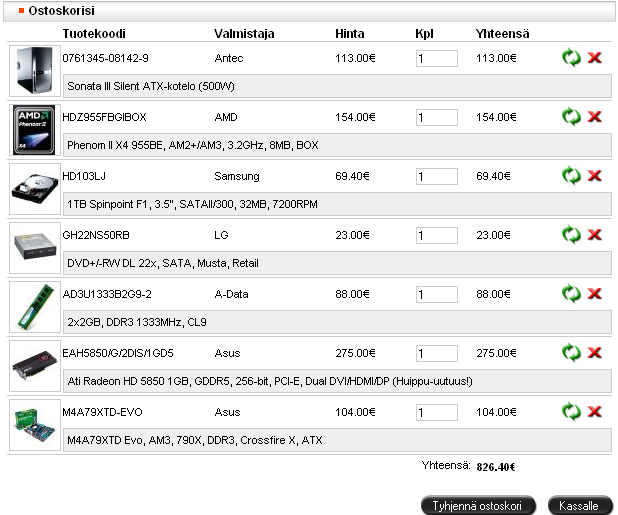Focus quantity field for Samsung HD103LJ
The height and width of the screenshot is (515, 618).
(x=437, y=177)
